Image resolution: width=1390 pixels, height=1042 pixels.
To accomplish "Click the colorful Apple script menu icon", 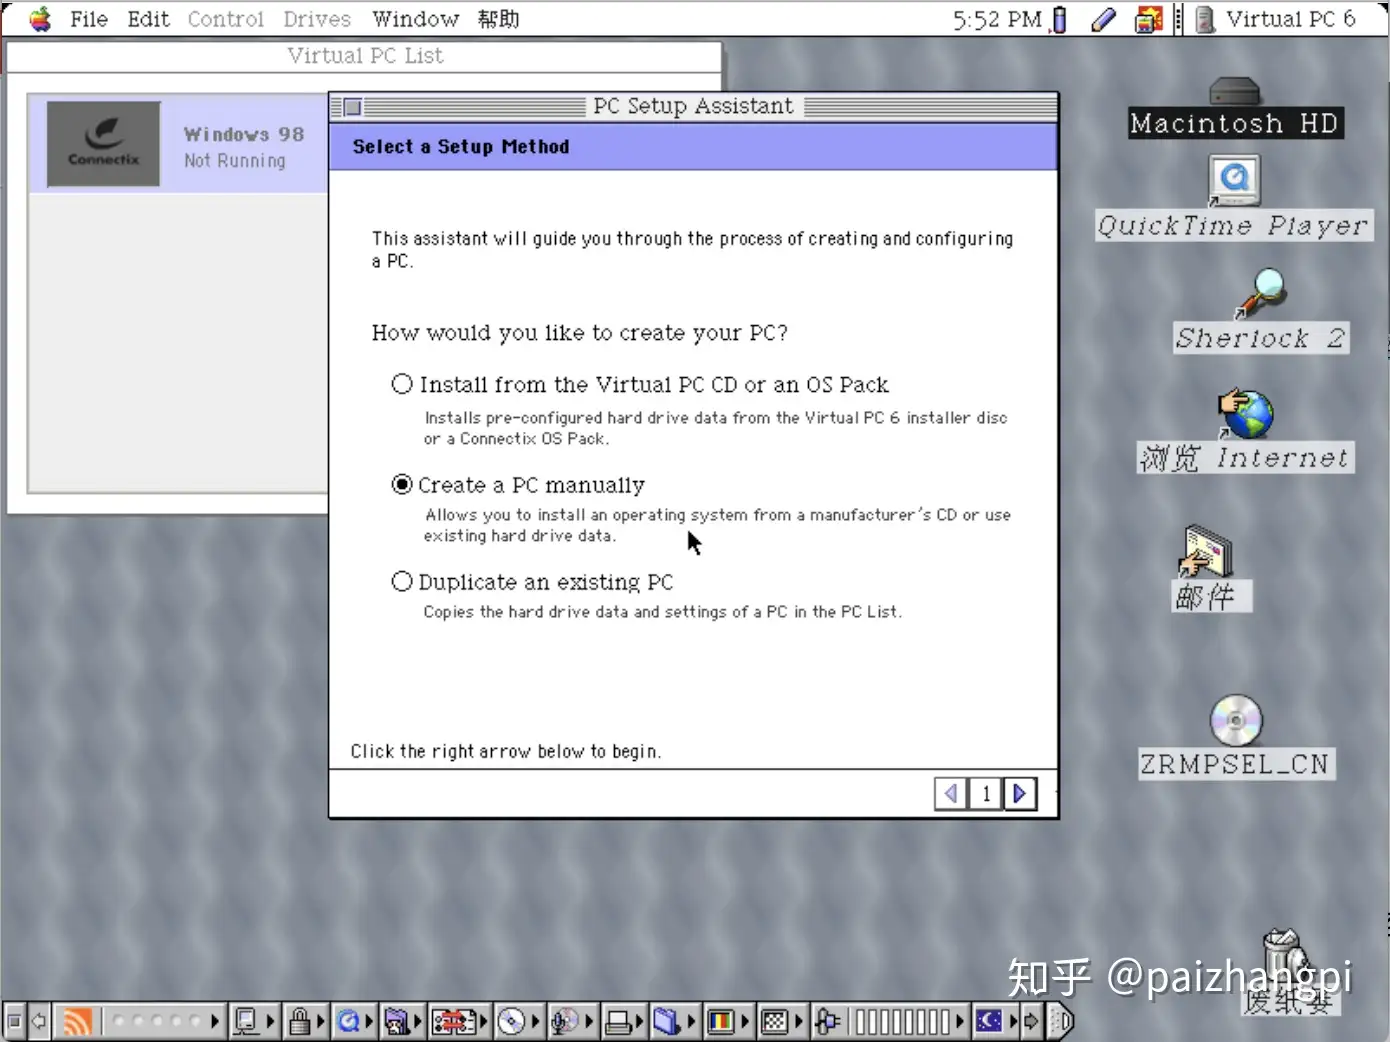I will (x=1149, y=19).
